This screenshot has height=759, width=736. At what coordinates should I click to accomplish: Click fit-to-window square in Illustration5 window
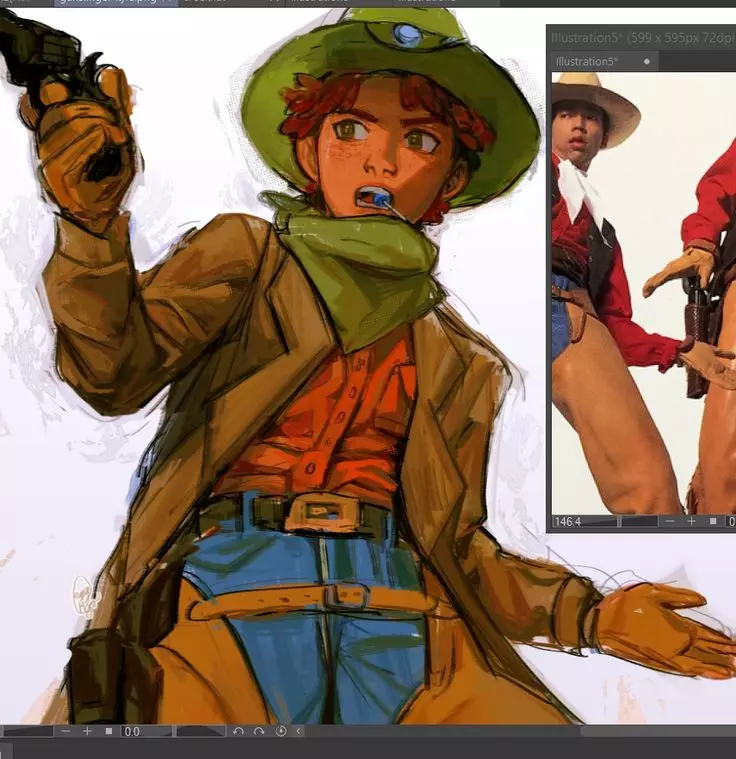pos(712,522)
